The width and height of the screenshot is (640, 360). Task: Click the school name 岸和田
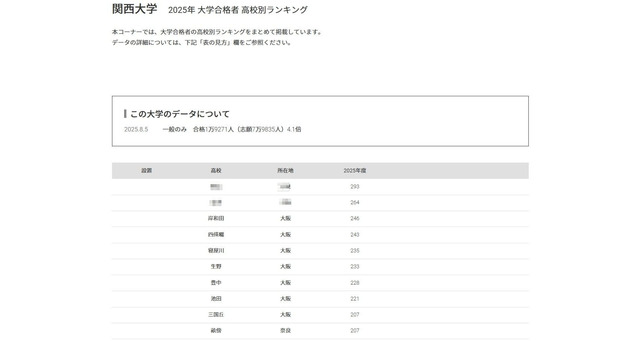tap(216, 218)
